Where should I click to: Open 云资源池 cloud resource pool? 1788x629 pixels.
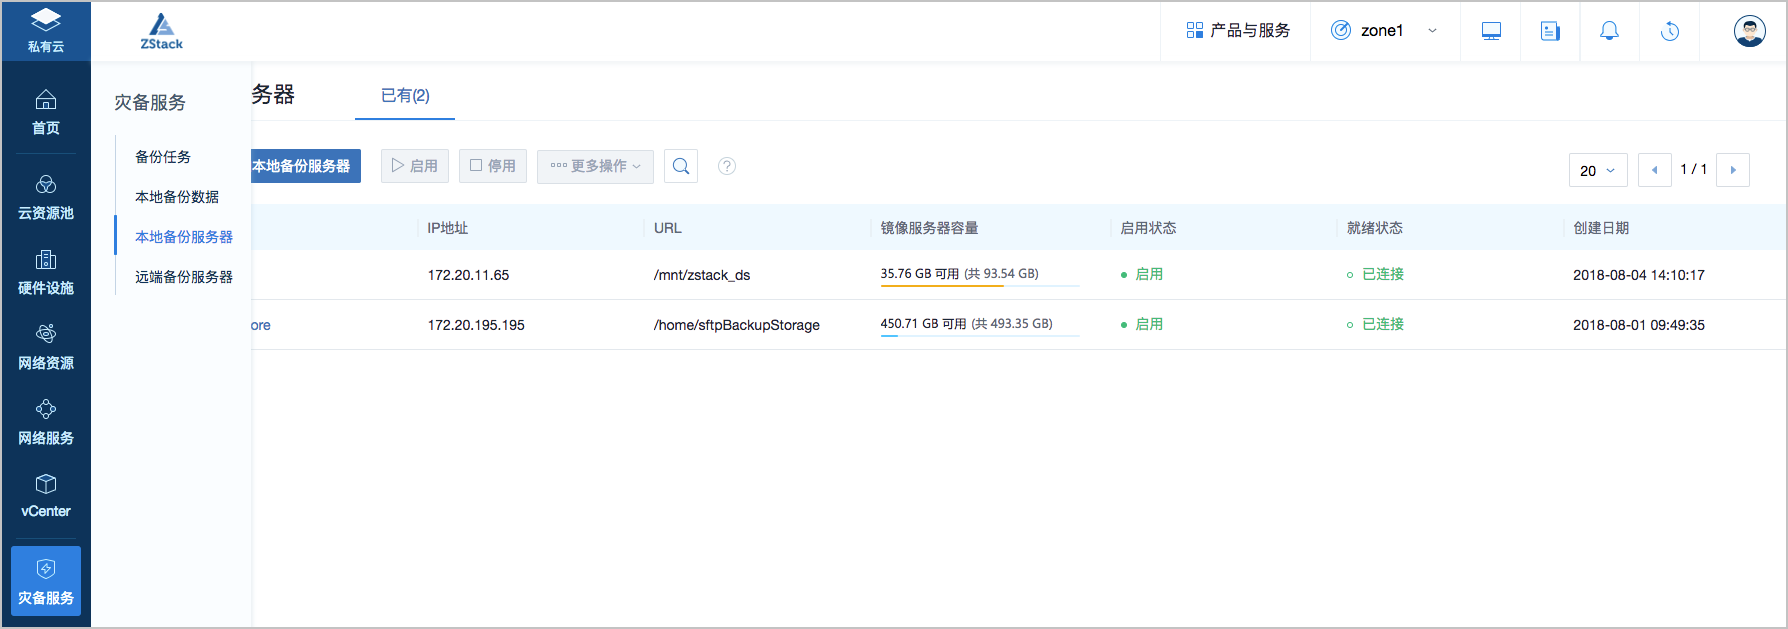pyautogui.click(x=46, y=198)
